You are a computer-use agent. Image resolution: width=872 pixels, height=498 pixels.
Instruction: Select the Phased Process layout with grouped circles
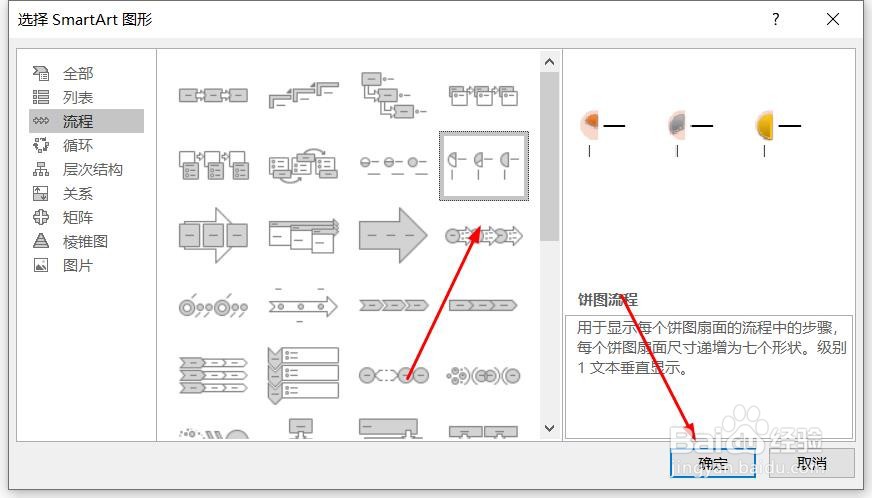pos(483,376)
